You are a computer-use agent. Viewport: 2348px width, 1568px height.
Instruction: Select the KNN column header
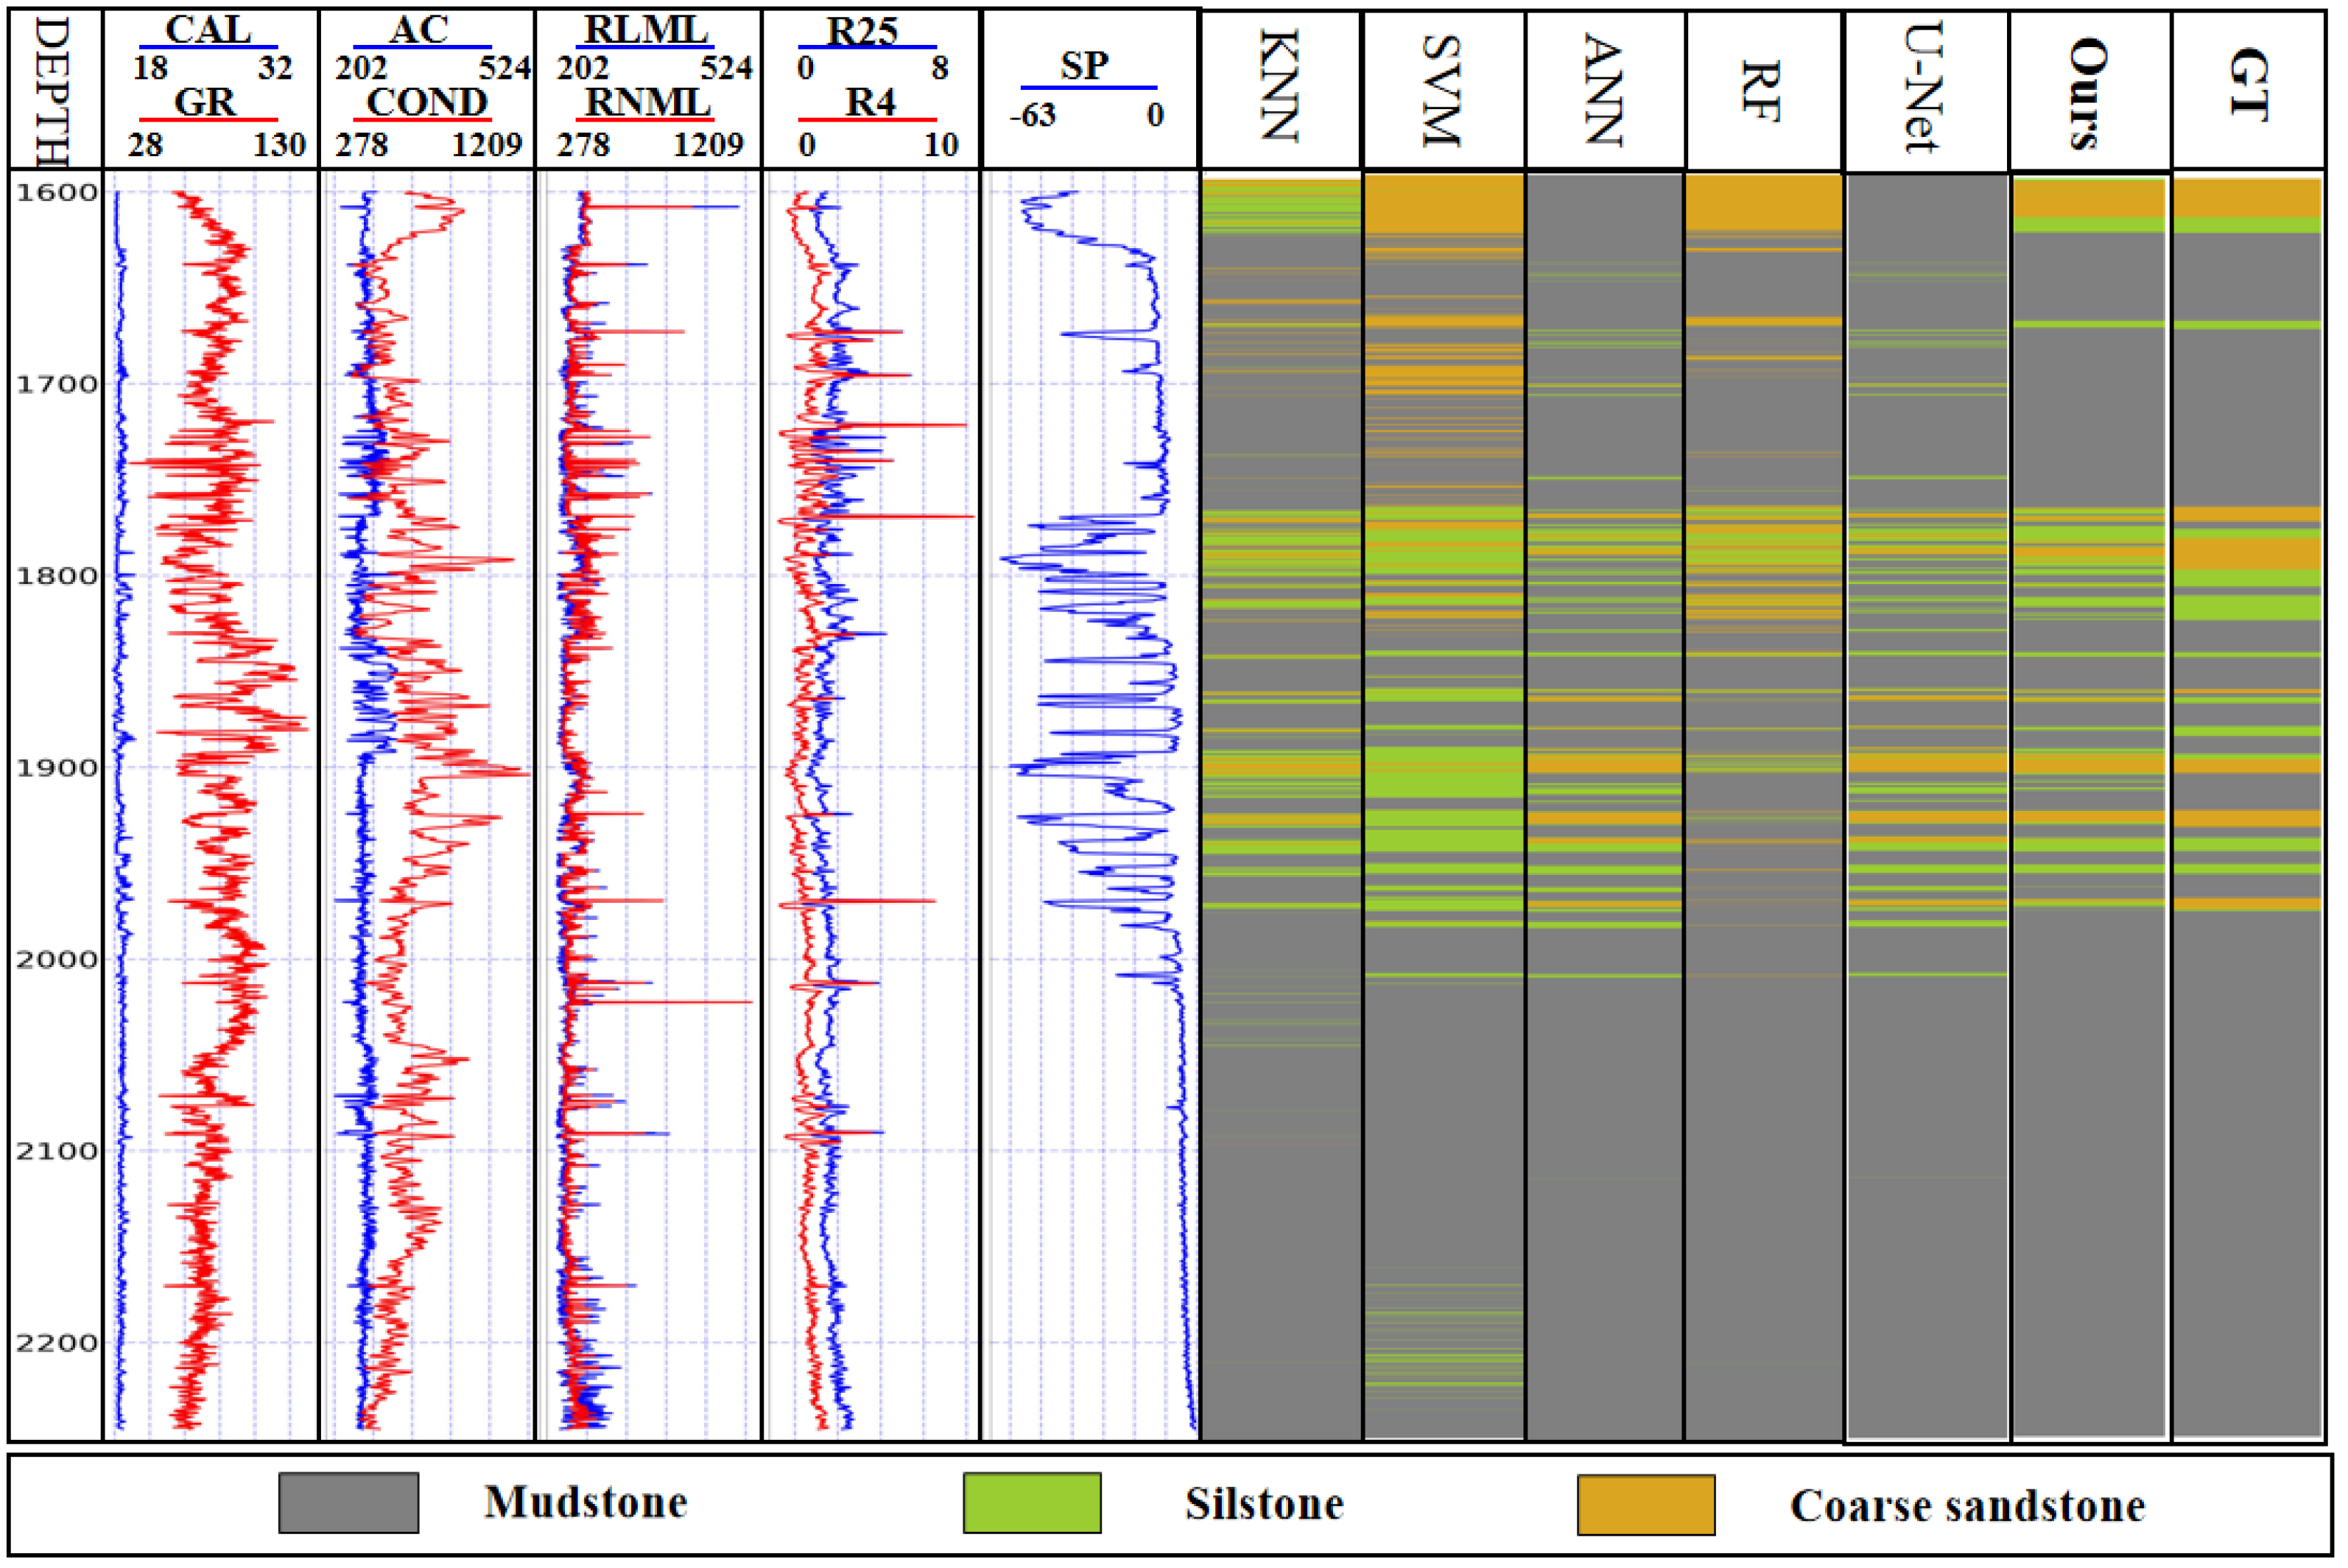(1279, 88)
